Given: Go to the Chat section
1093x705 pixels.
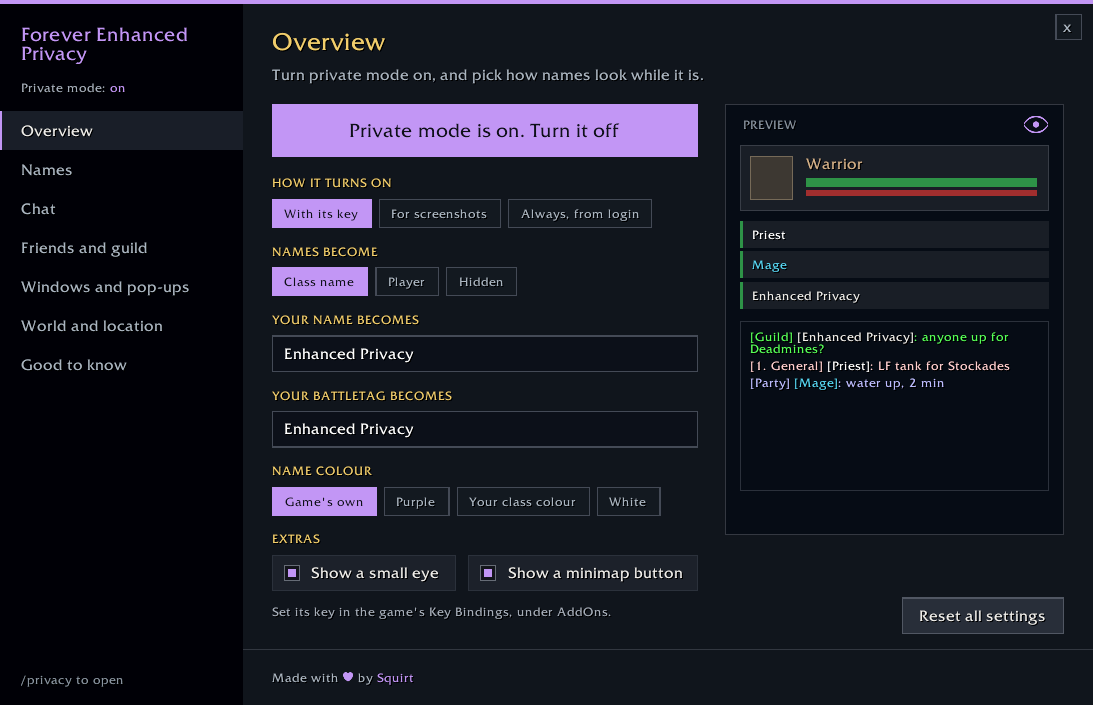Looking at the screenshot, I should (121, 209).
